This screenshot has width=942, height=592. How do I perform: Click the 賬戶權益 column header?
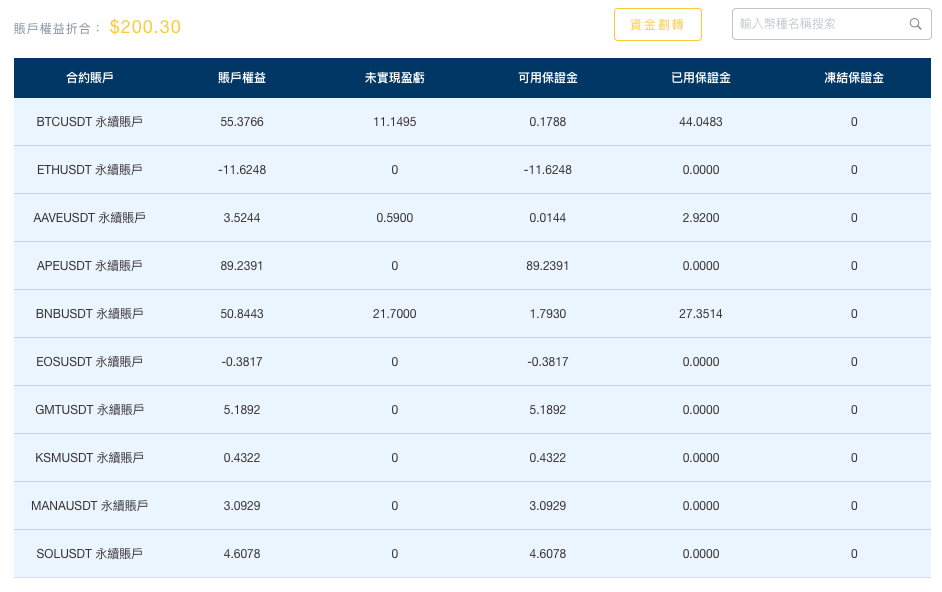(x=242, y=78)
